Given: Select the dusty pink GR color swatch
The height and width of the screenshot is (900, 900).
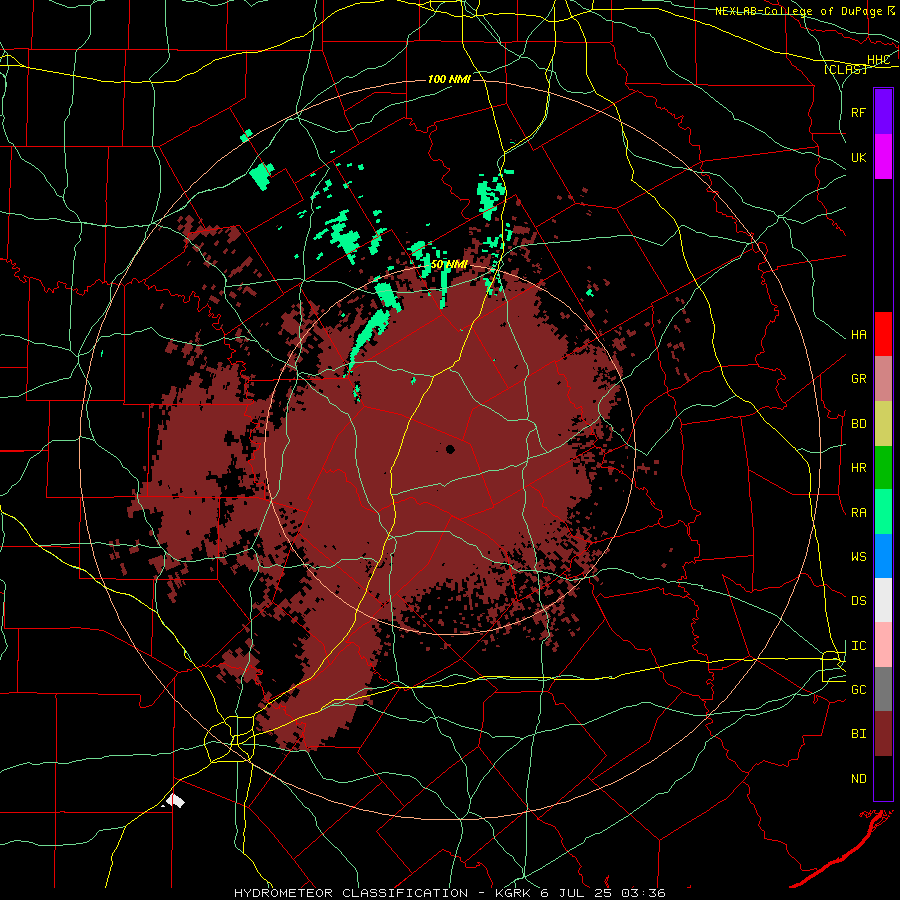Looking at the screenshot, I should point(883,379).
